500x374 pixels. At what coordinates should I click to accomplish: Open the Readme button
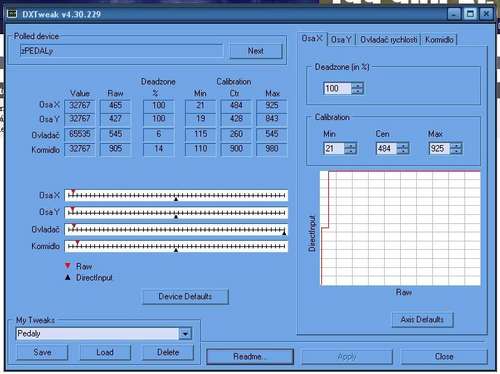tap(250, 357)
